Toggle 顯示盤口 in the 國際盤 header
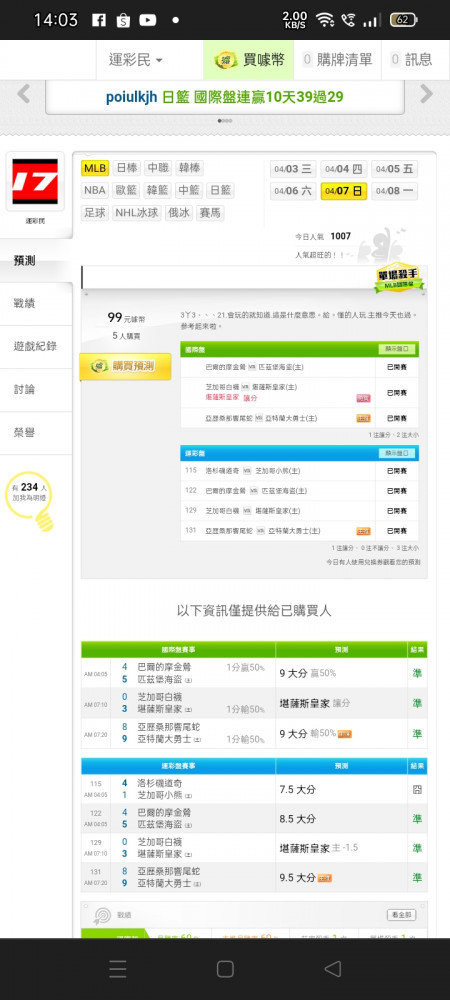 [x=397, y=349]
